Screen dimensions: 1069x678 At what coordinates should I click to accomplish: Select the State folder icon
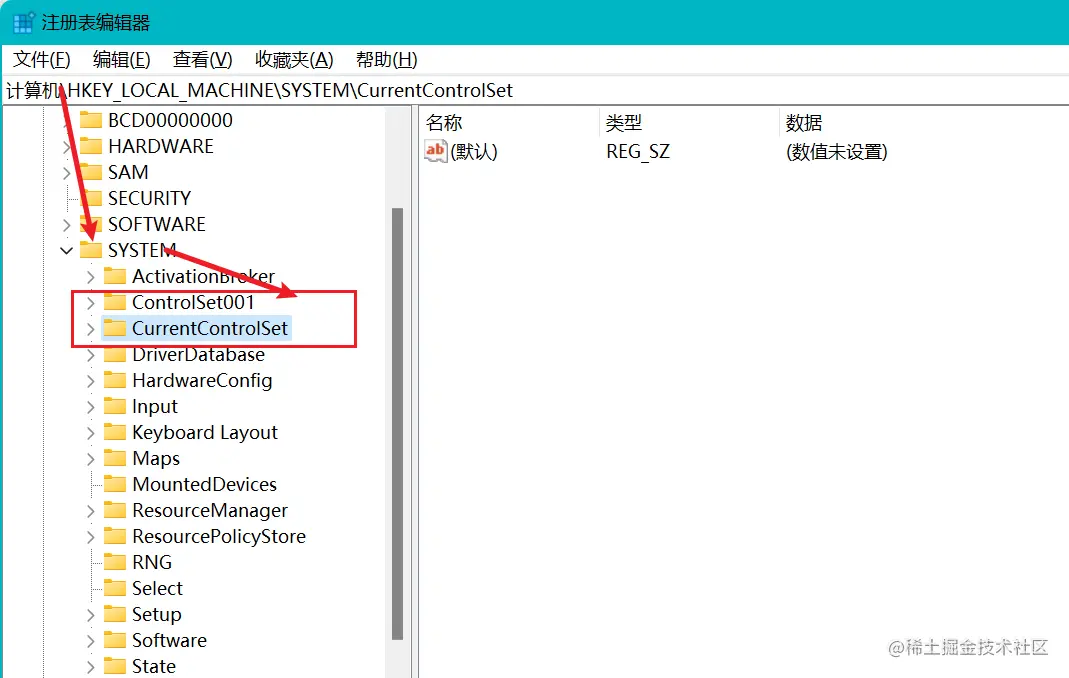(115, 666)
